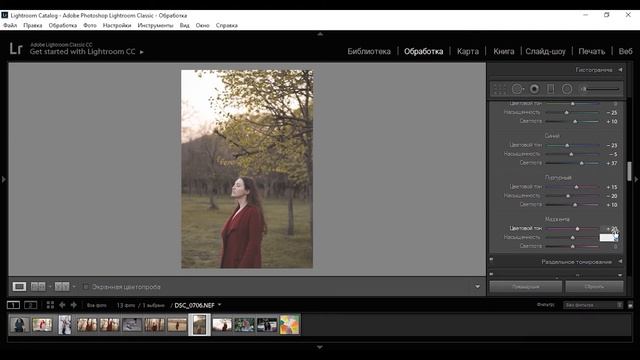The width and height of the screenshot is (640, 360).
Task: Adjust Синий Насыщенность slider at -5
Action: [x=571, y=154]
